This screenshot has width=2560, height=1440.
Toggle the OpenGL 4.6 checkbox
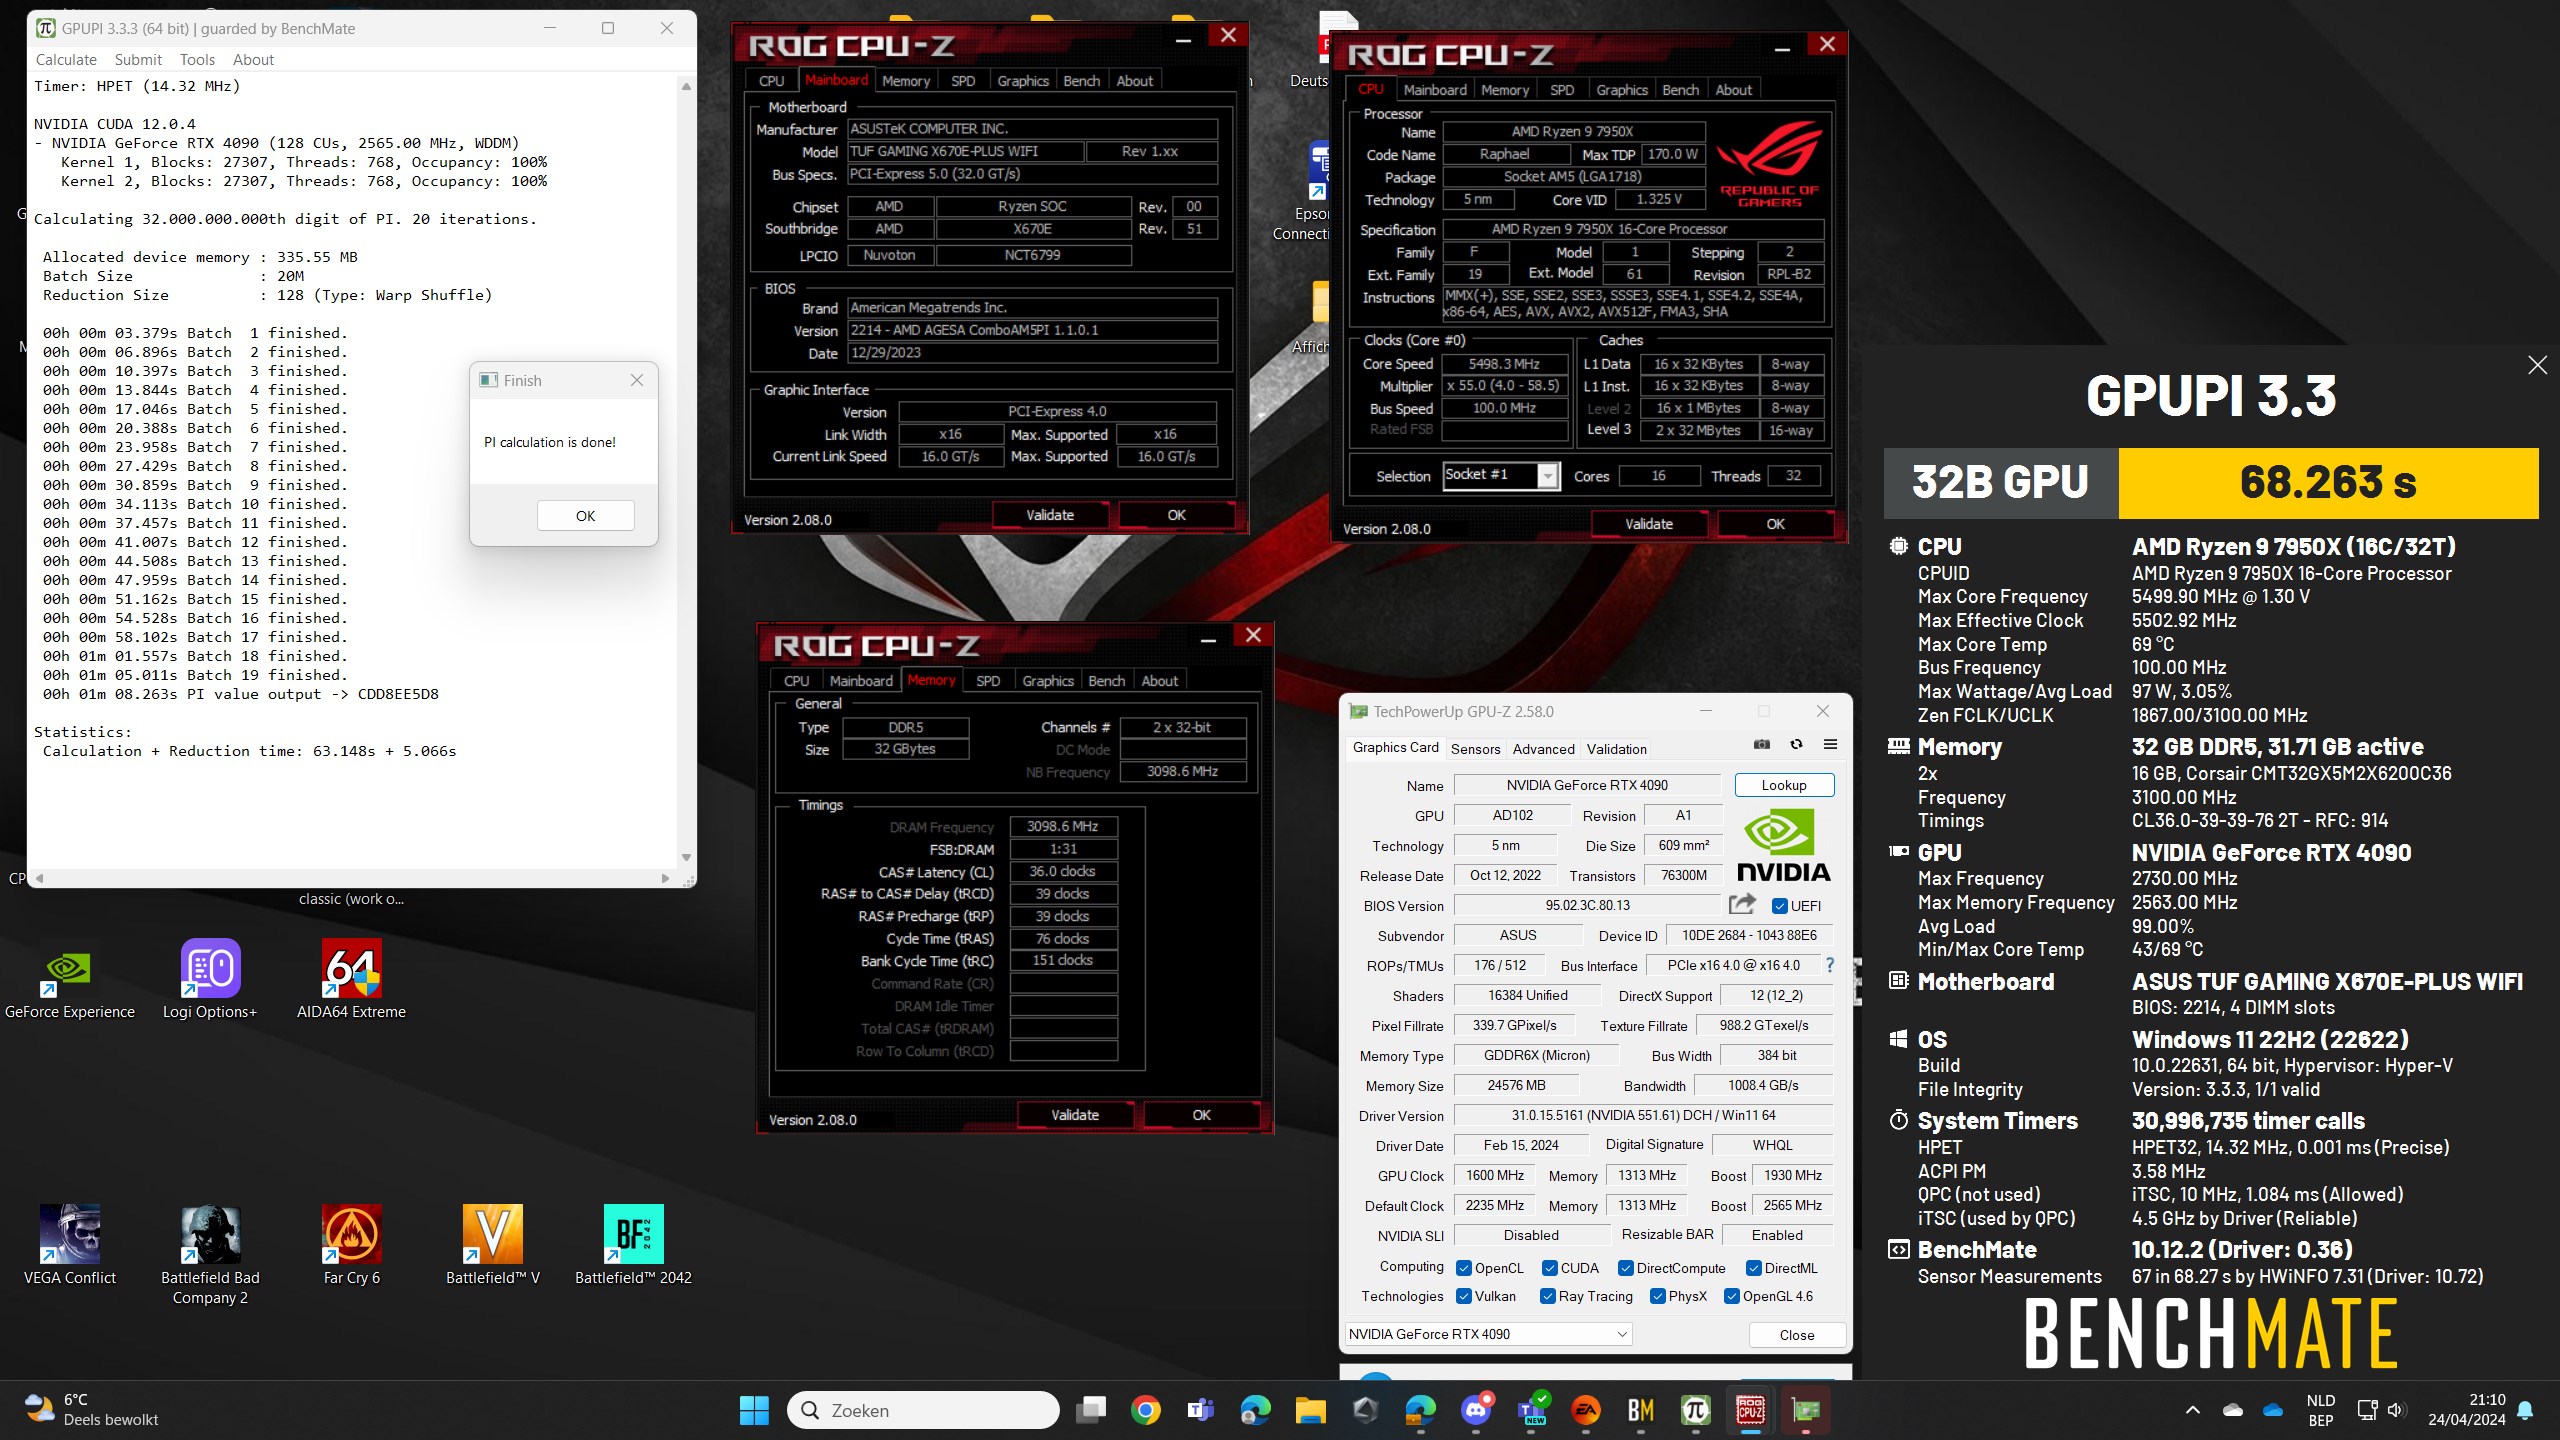pos(1732,1296)
